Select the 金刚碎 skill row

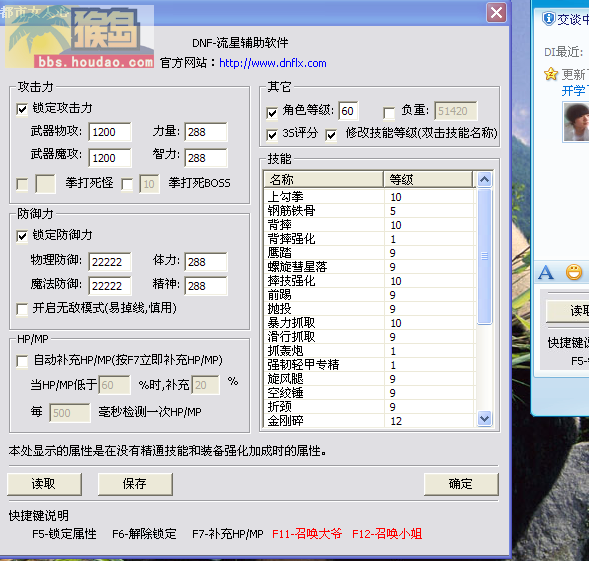tap(370, 420)
